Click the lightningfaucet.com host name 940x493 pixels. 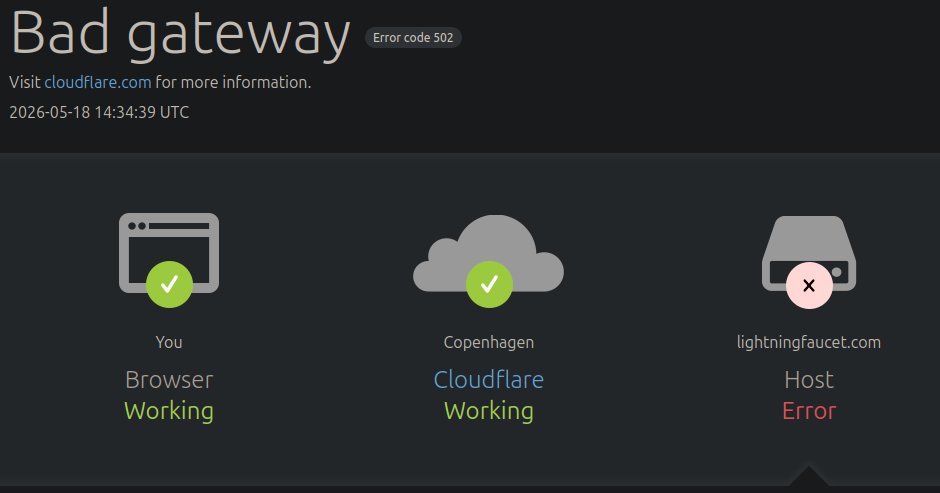coord(809,342)
